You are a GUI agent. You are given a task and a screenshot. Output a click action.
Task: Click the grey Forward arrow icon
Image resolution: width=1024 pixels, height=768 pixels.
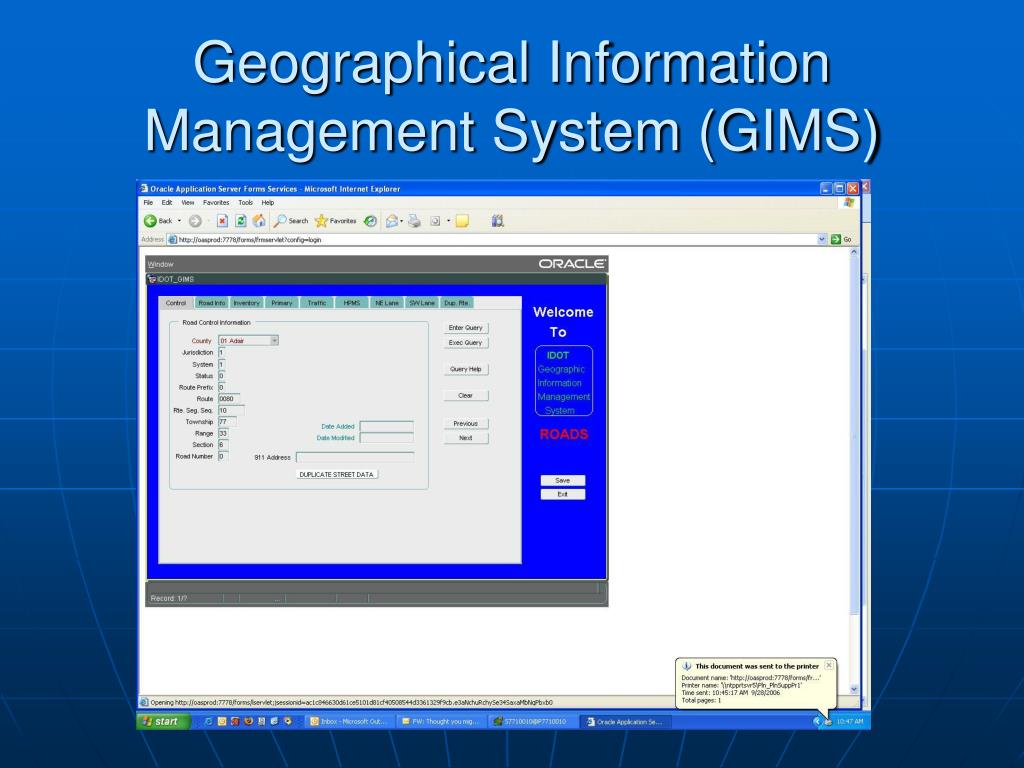point(195,221)
